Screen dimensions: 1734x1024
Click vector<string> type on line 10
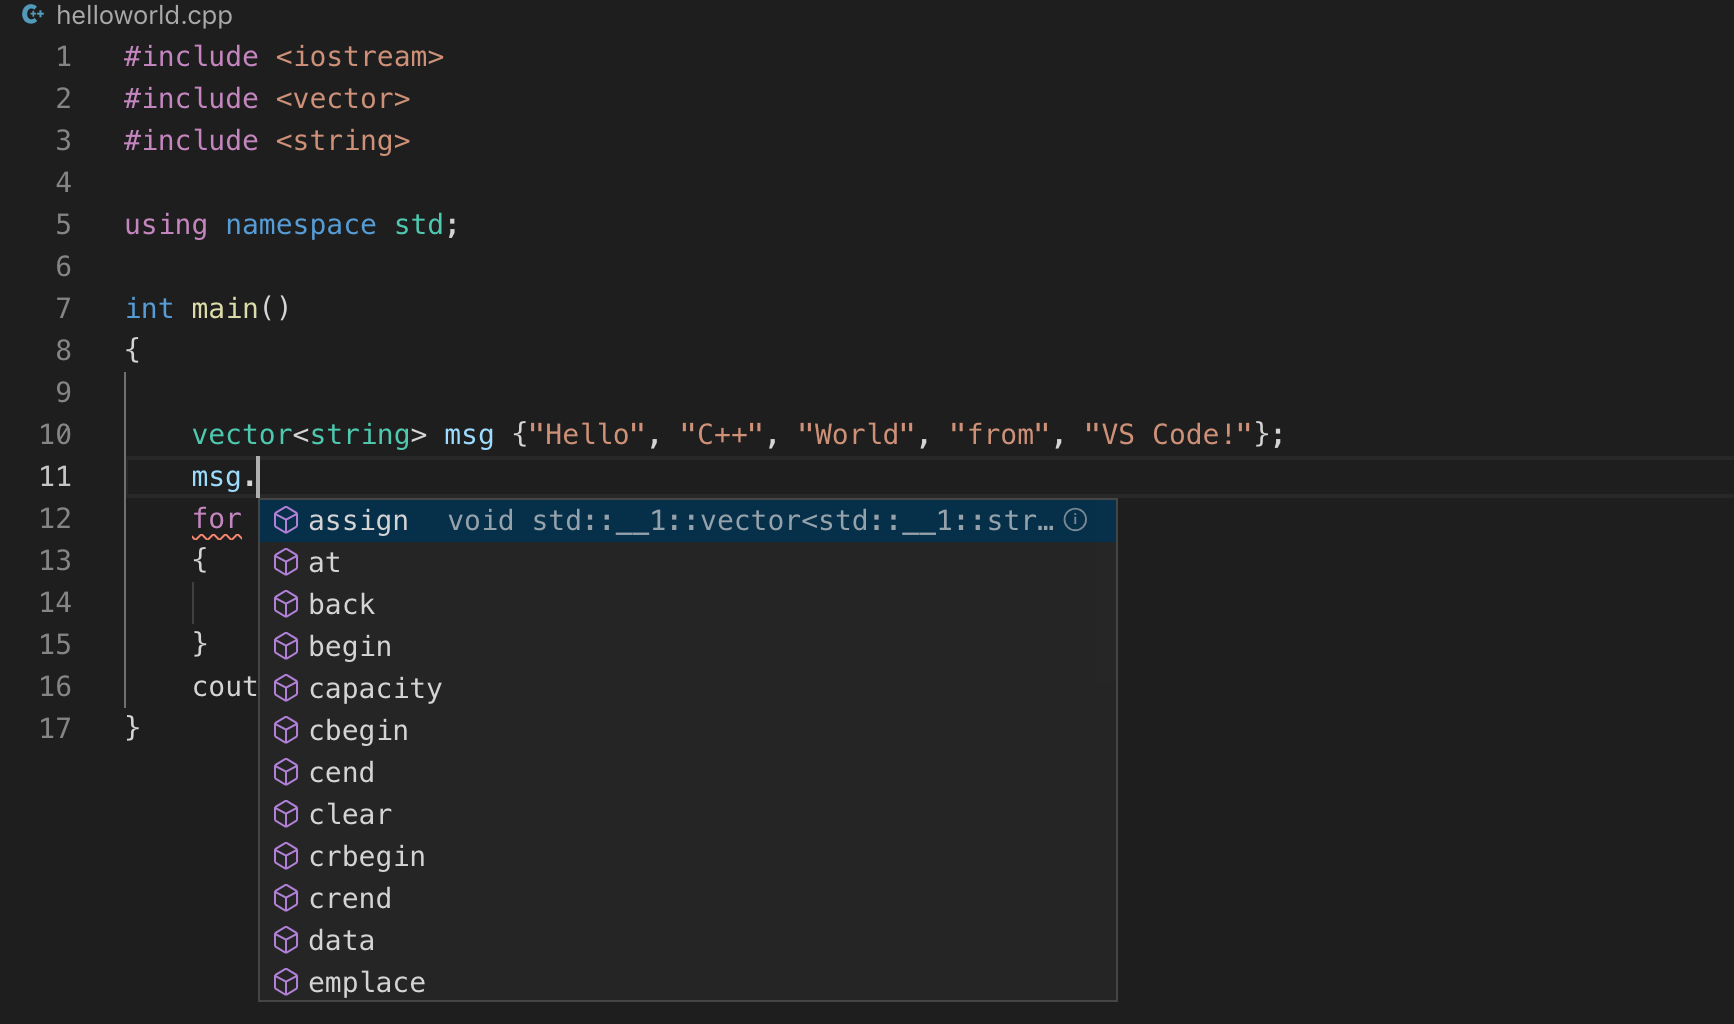pyautogui.click(x=309, y=434)
